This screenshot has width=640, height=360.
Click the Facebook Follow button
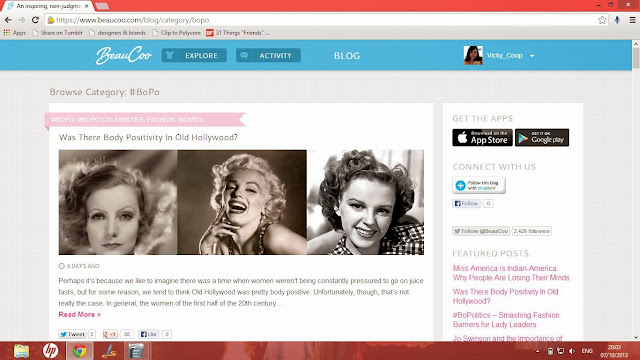(x=467, y=203)
